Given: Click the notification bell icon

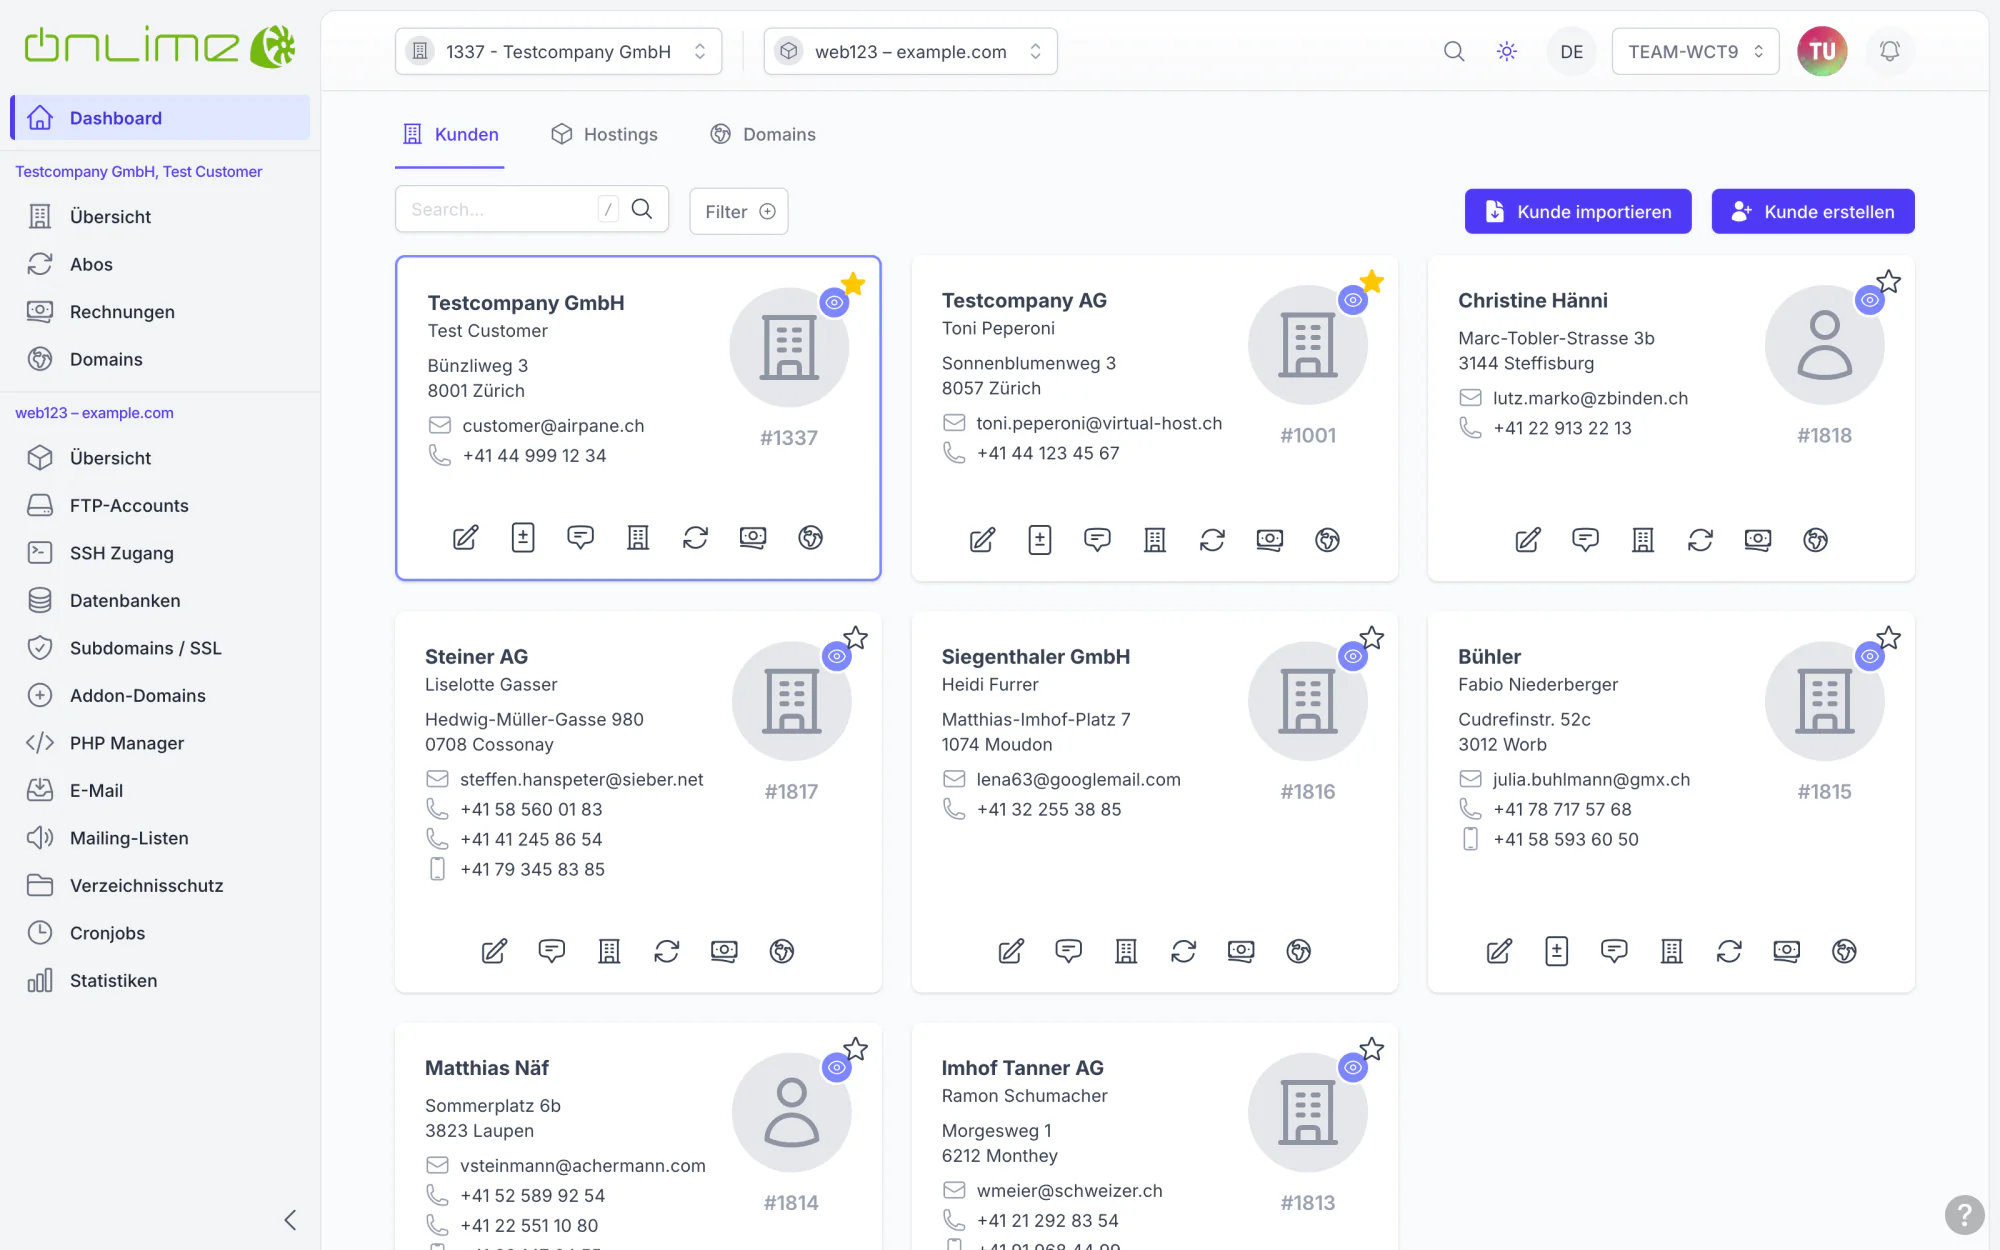Looking at the screenshot, I should point(1889,51).
